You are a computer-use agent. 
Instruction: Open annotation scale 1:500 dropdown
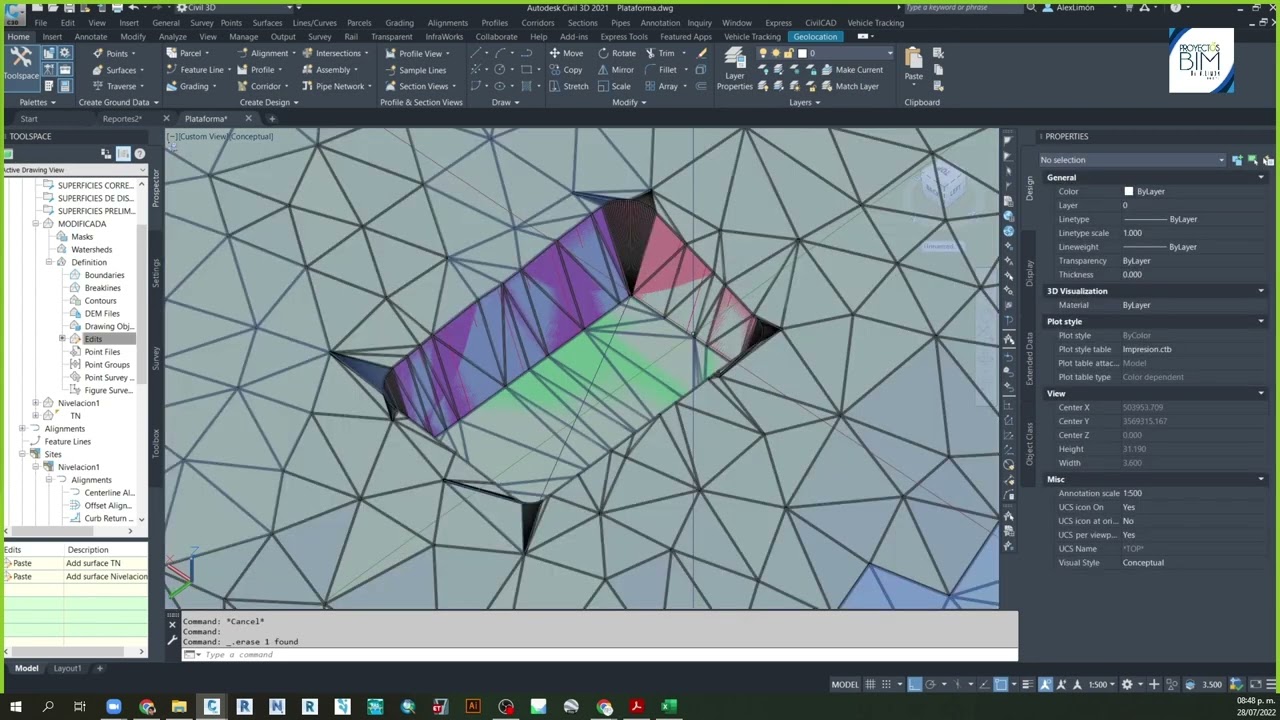click(x=1102, y=684)
